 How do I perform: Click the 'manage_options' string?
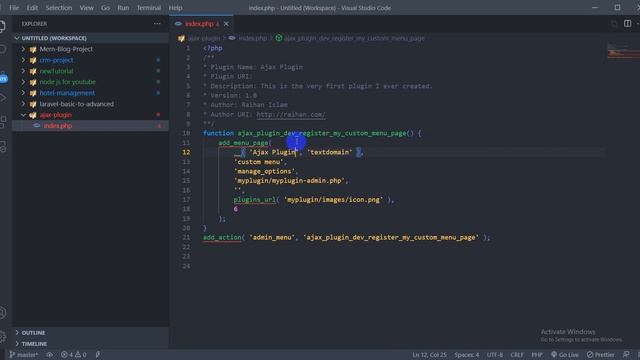(x=264, y=171)
